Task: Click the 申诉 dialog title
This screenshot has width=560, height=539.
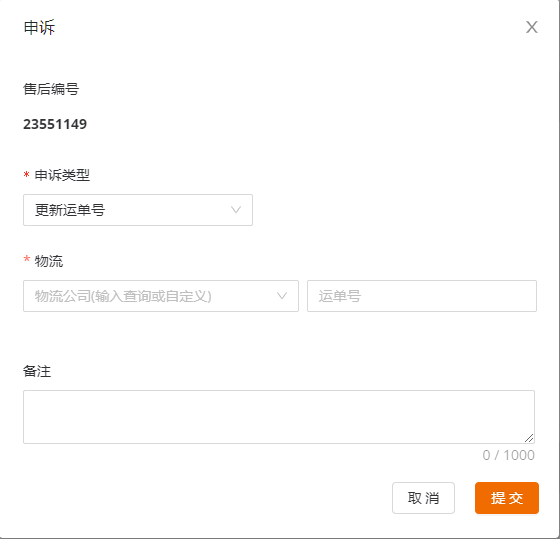Action: coord(39,28)
